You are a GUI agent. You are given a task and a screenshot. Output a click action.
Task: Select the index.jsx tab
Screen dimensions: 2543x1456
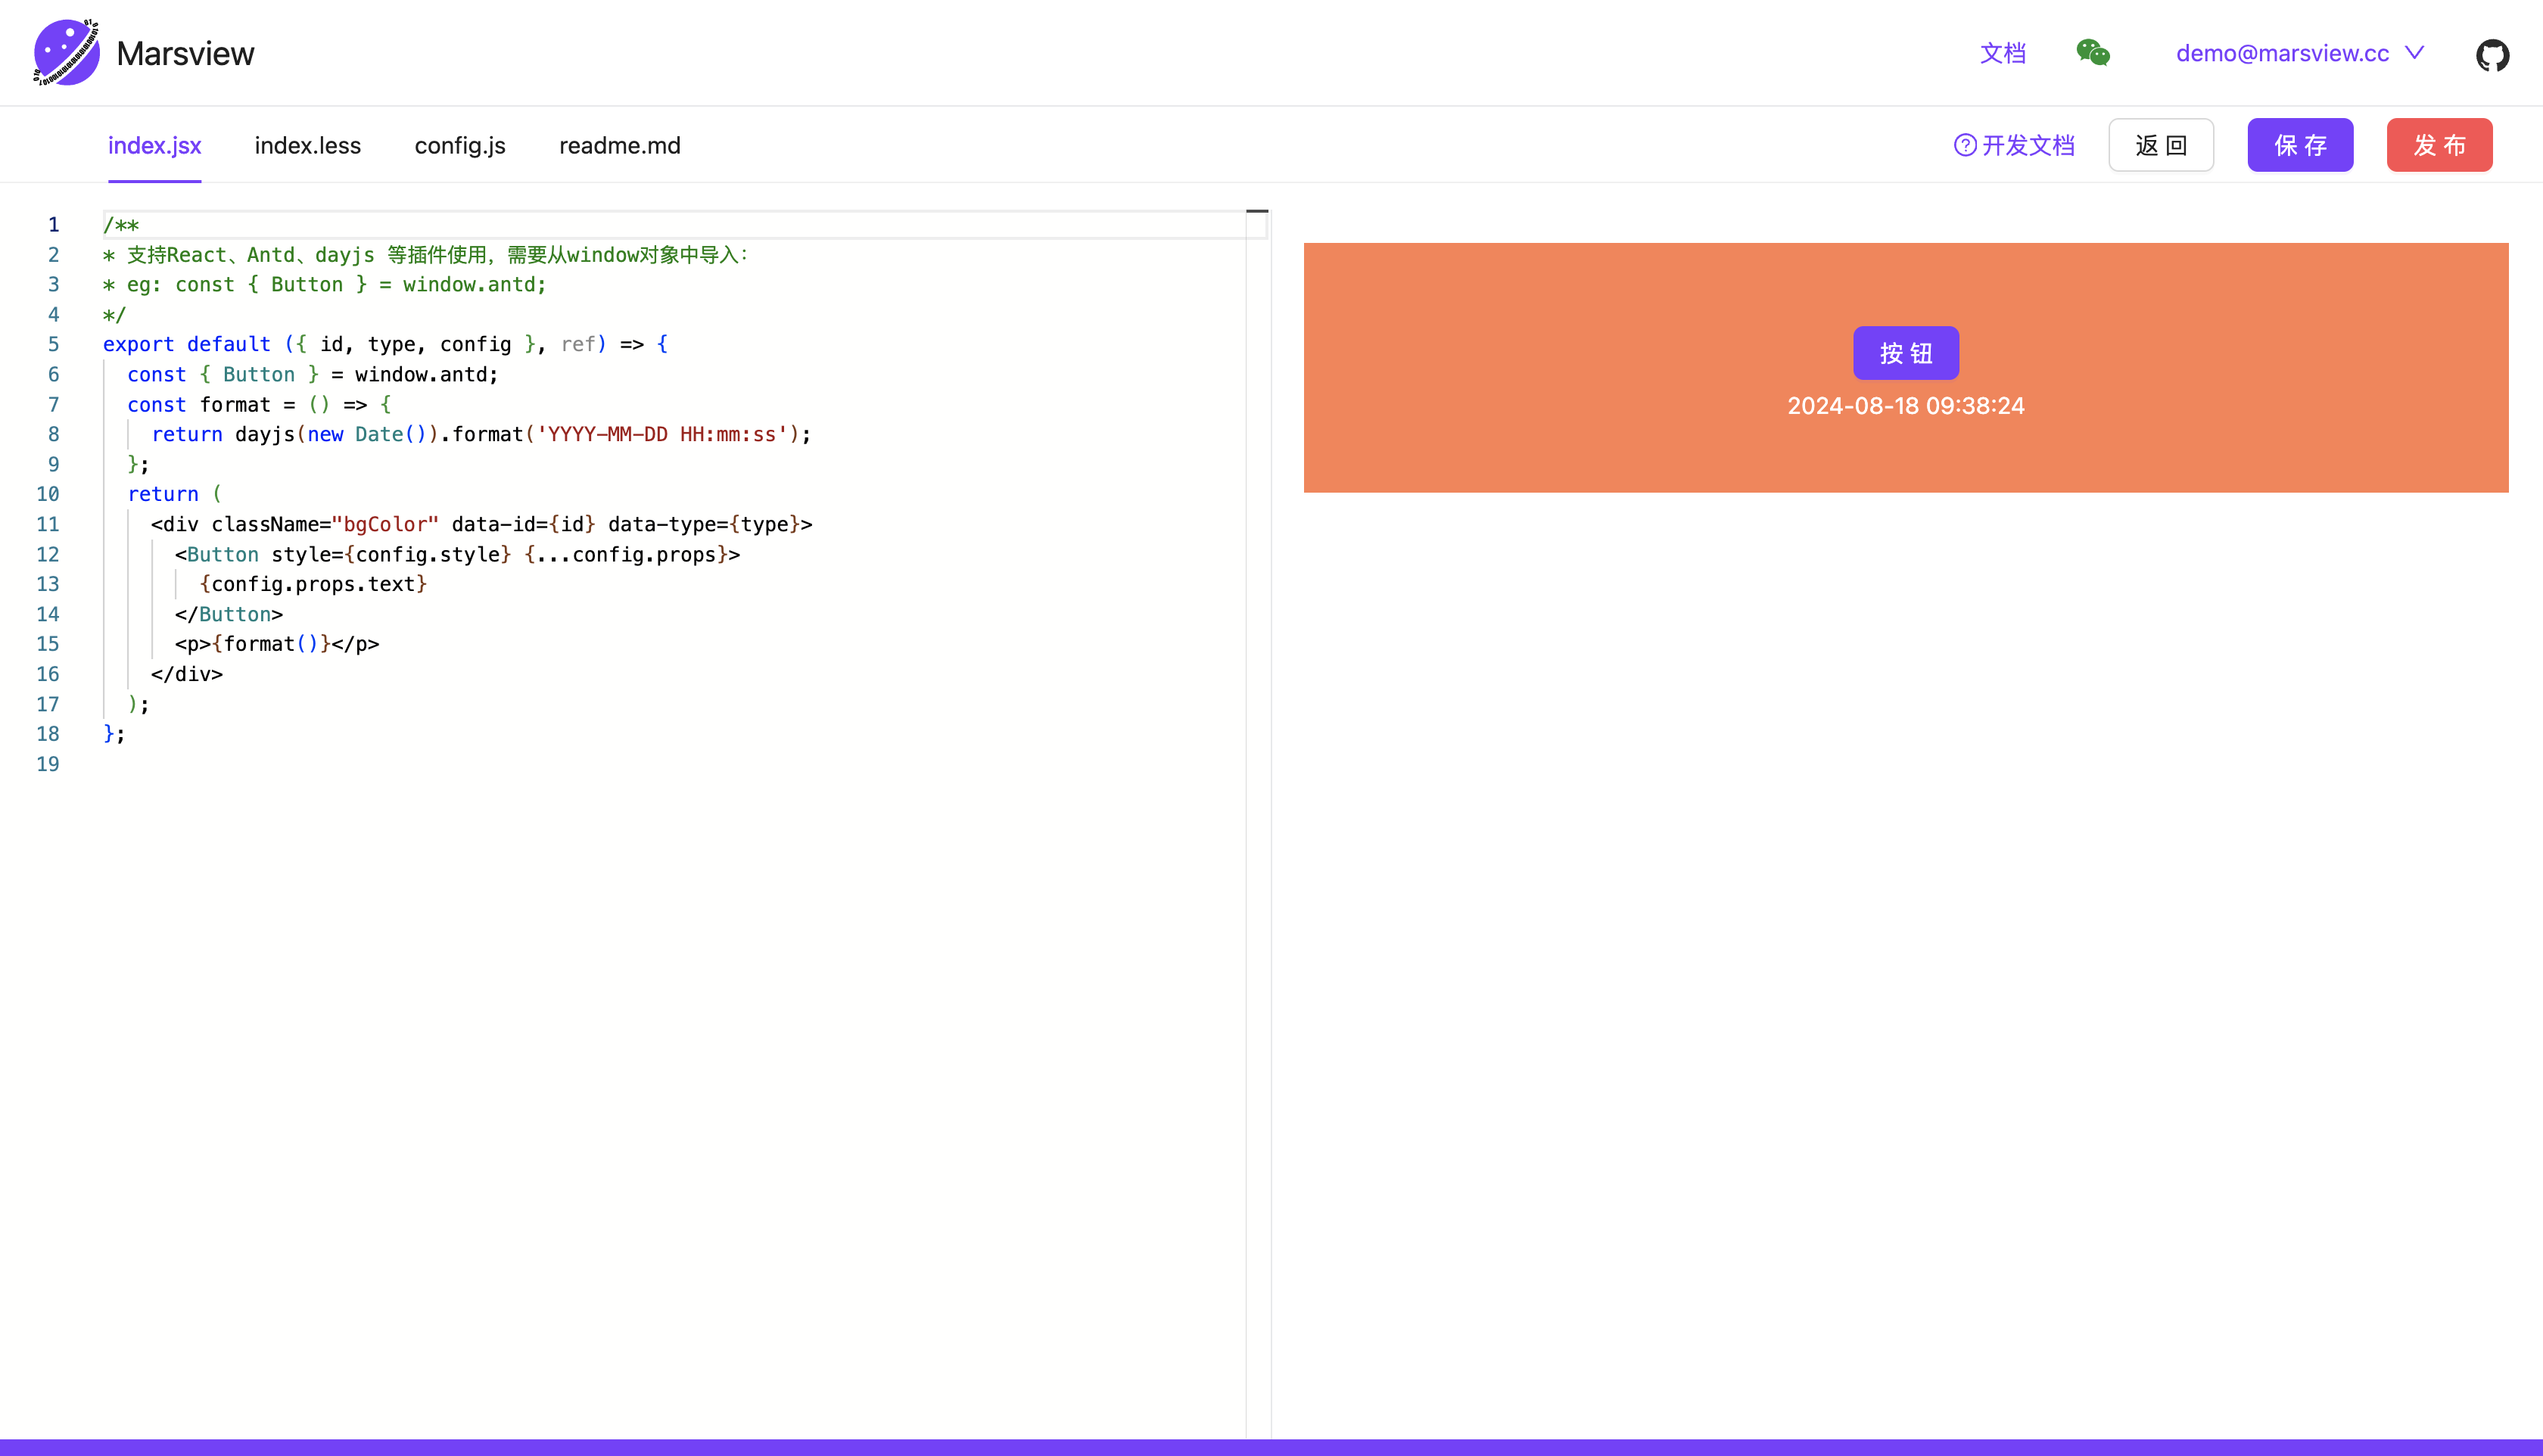(x=154, y=146)
